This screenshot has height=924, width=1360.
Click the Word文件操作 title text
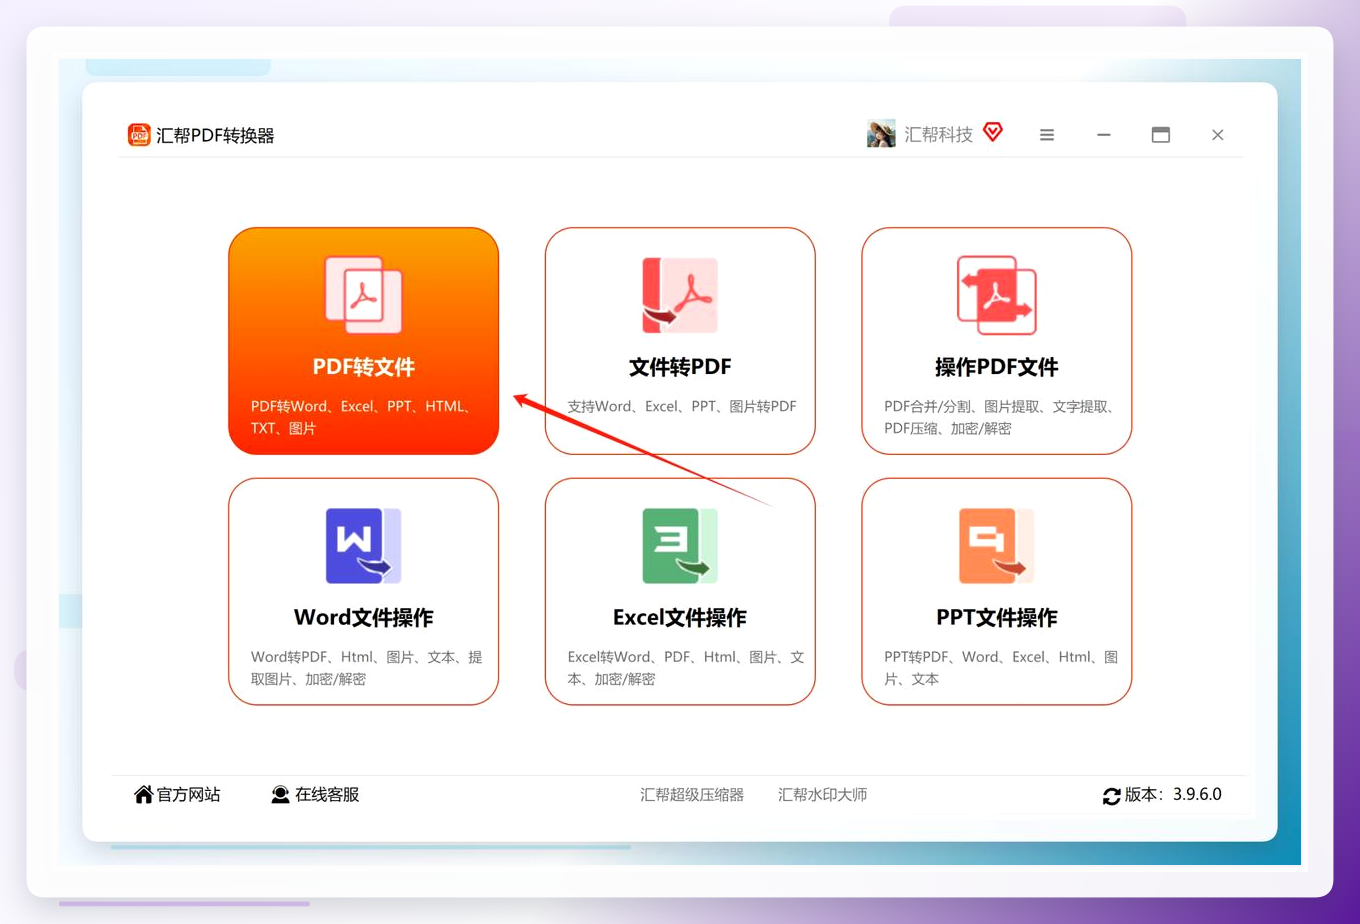pyautogui.click(x=363, y=617)
